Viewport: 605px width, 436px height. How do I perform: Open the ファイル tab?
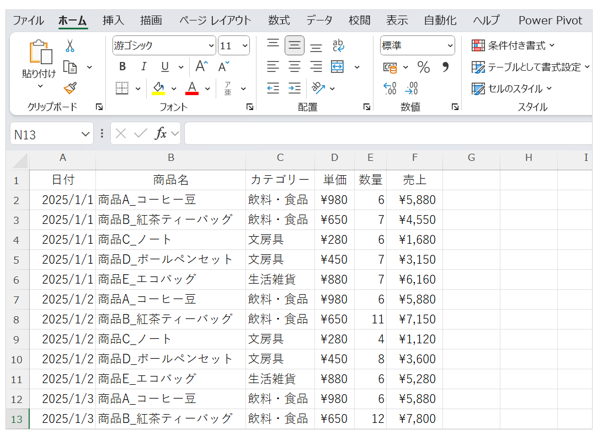tap(28, 20)
